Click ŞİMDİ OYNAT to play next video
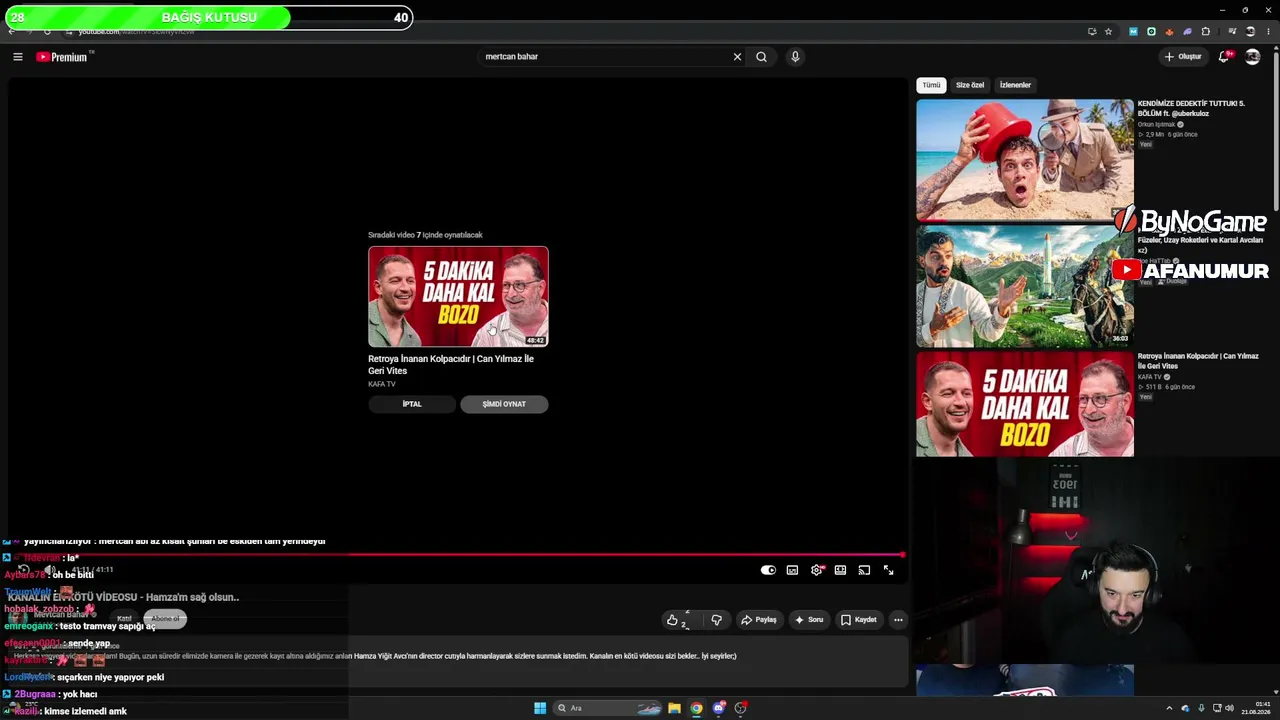 pyautogui.click(x=504, y=404)
